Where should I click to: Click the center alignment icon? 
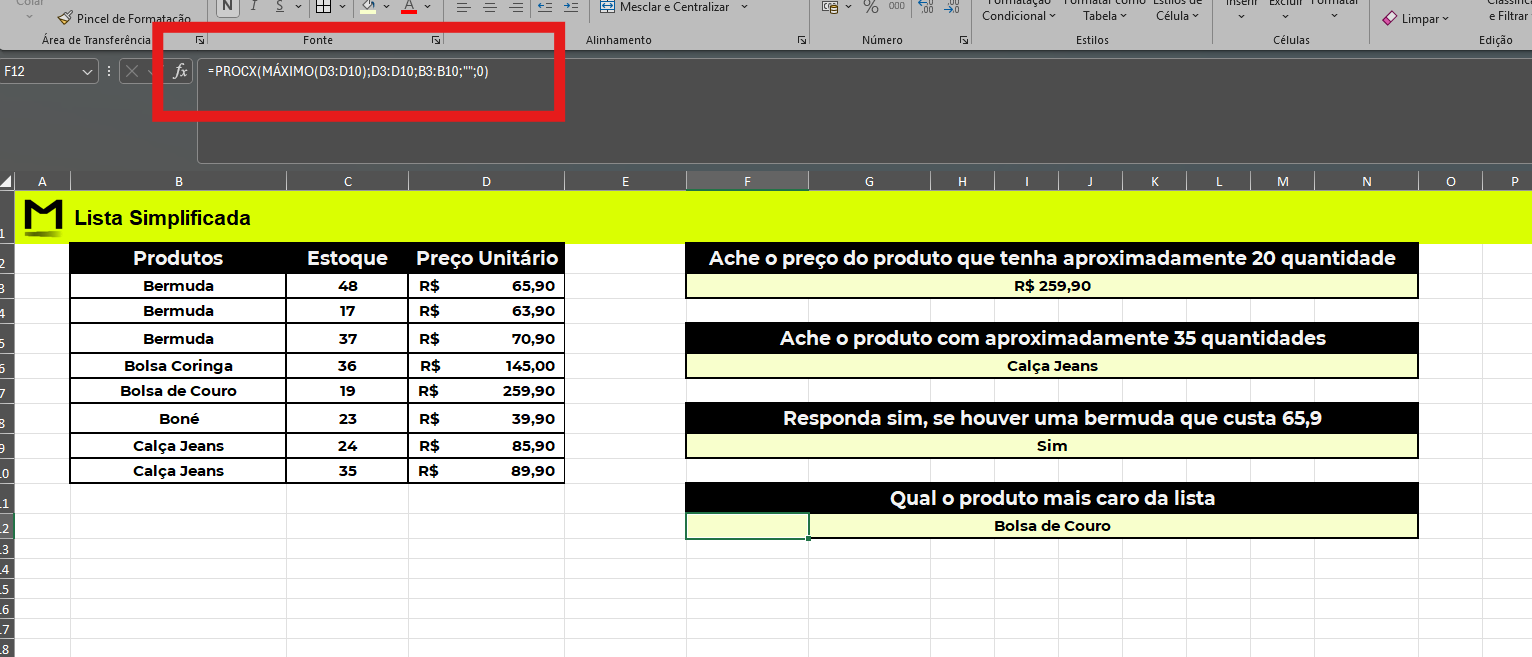(x=490, y=7)
